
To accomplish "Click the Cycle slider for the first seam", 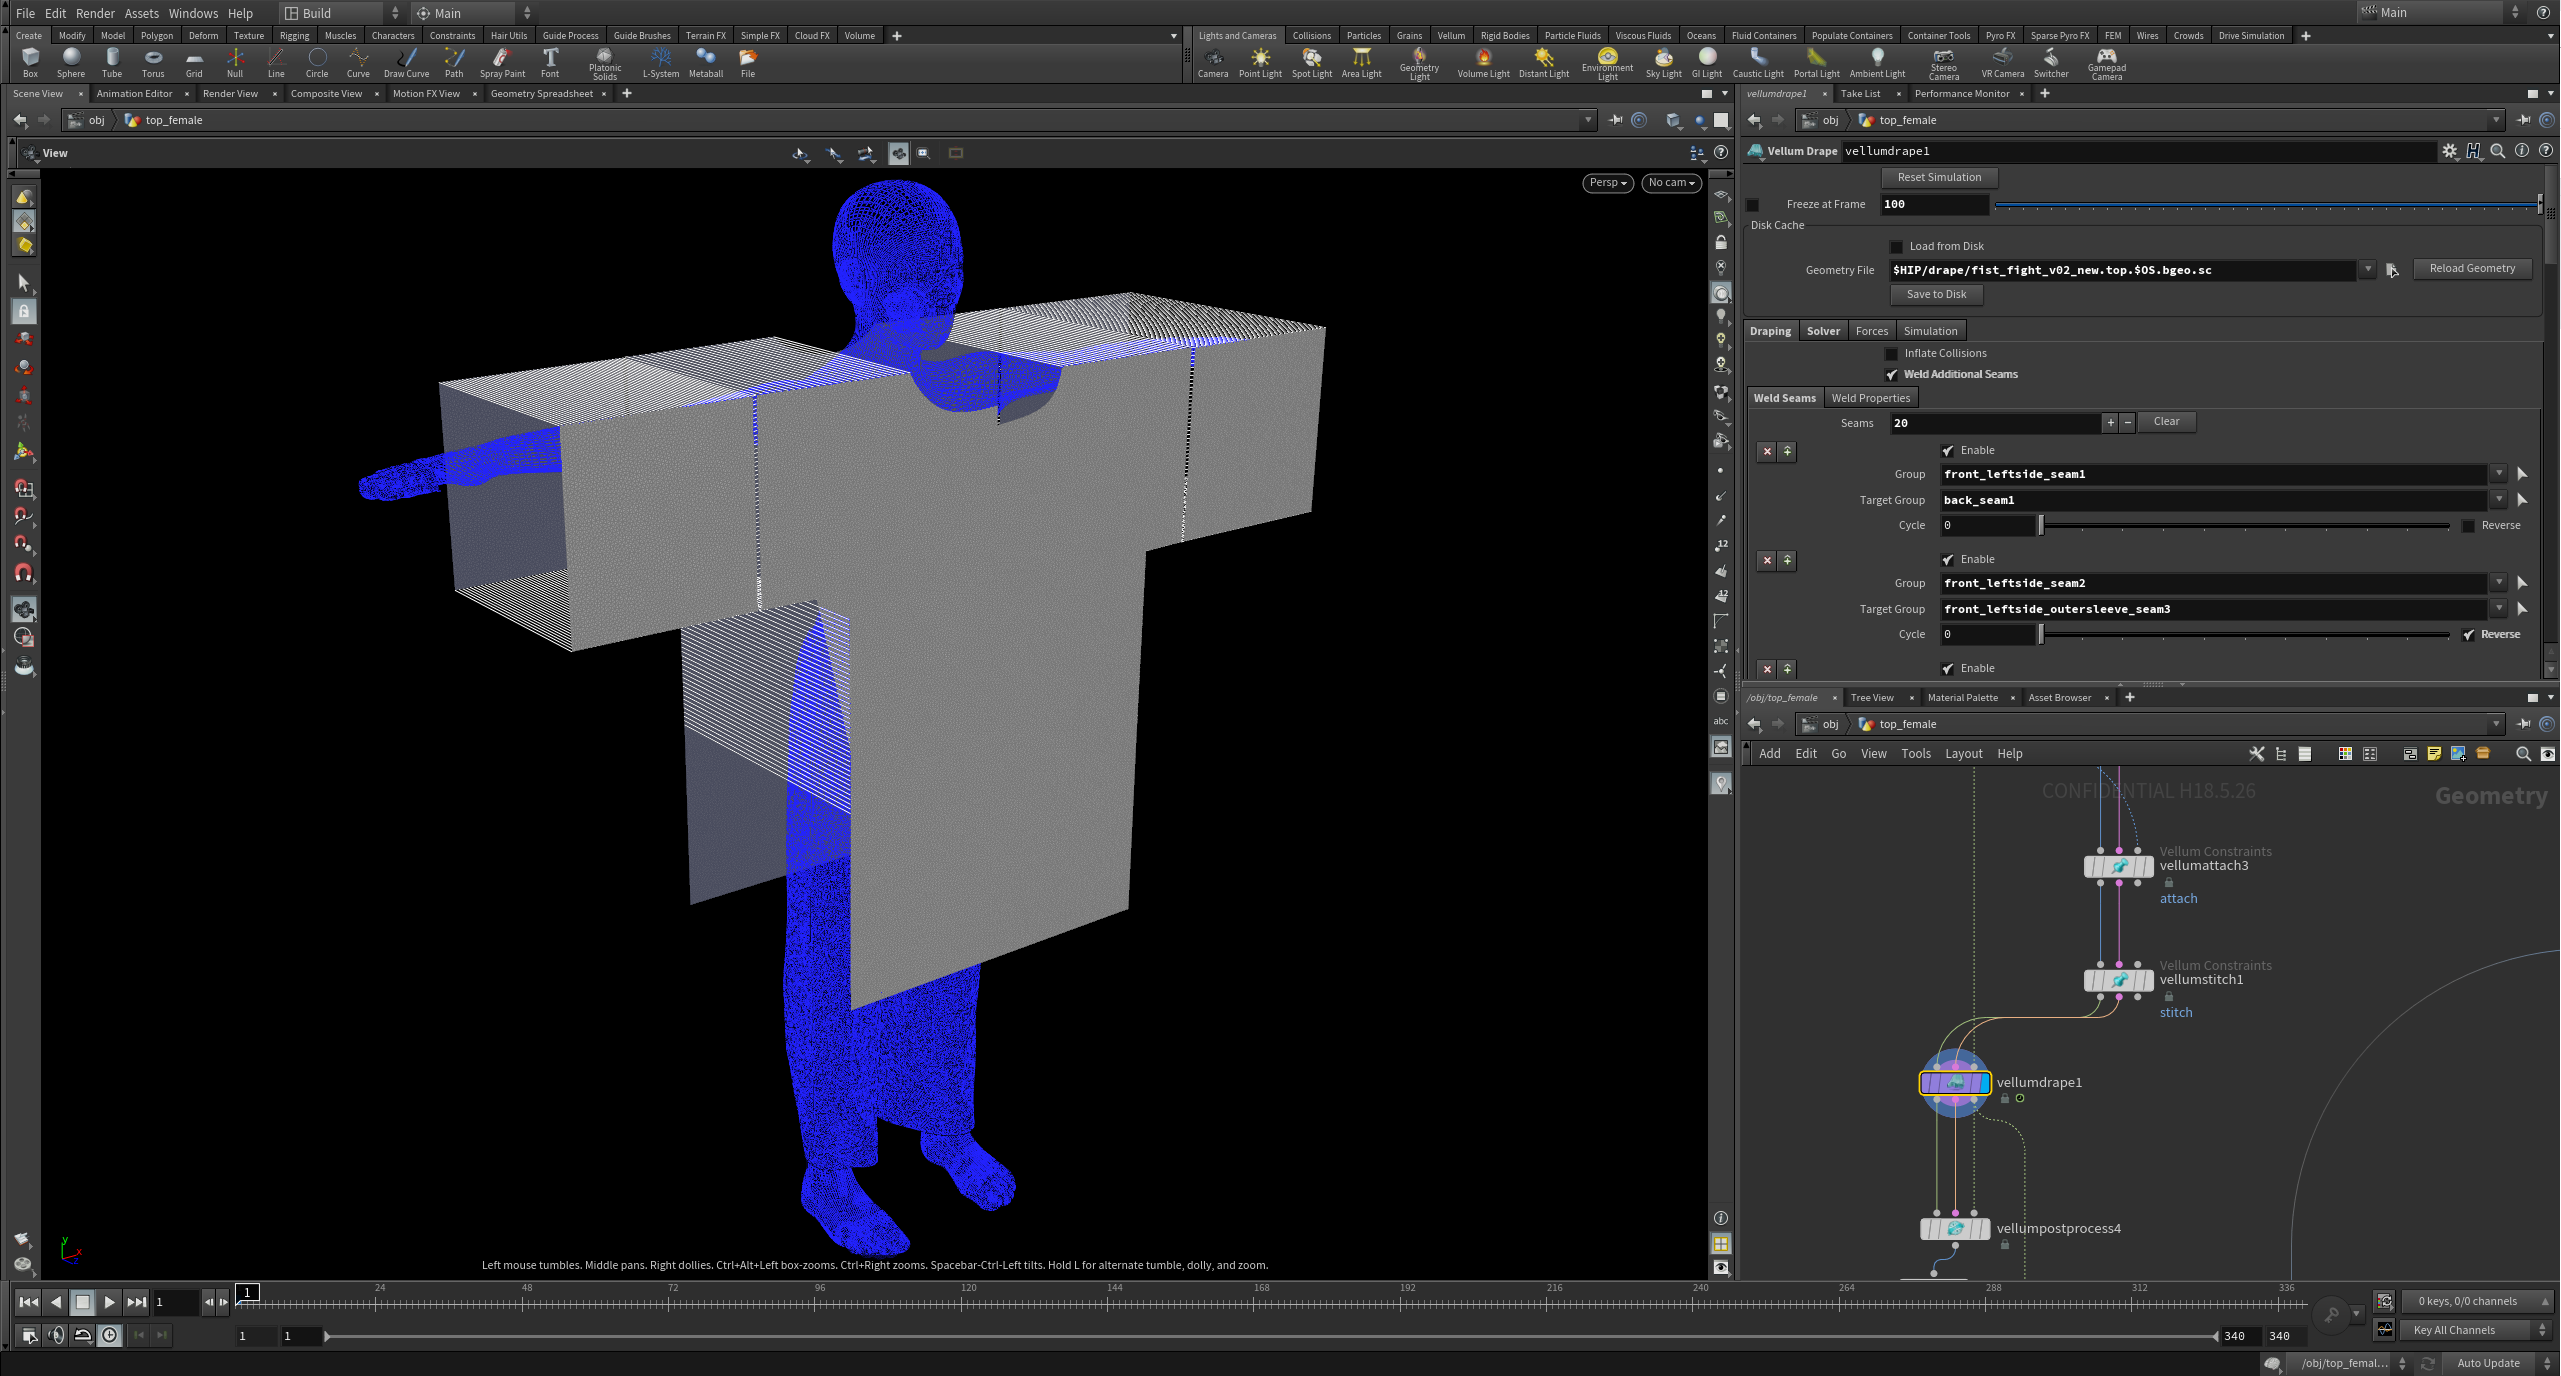I will [2041, 525].
